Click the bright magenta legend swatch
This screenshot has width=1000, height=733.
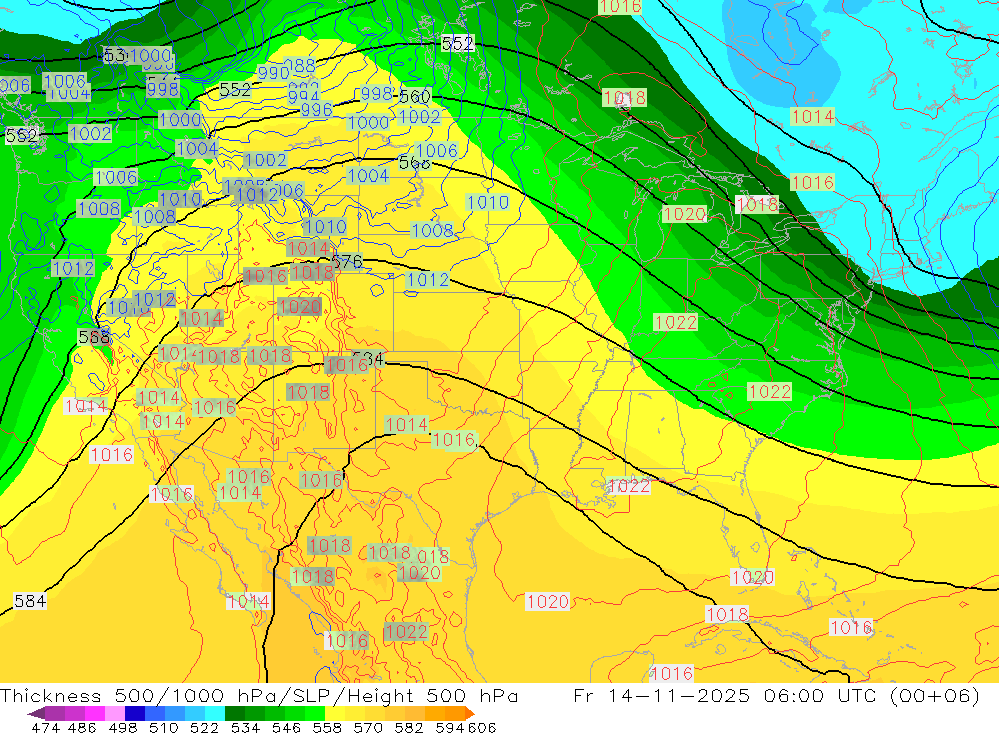coord(94,713)
